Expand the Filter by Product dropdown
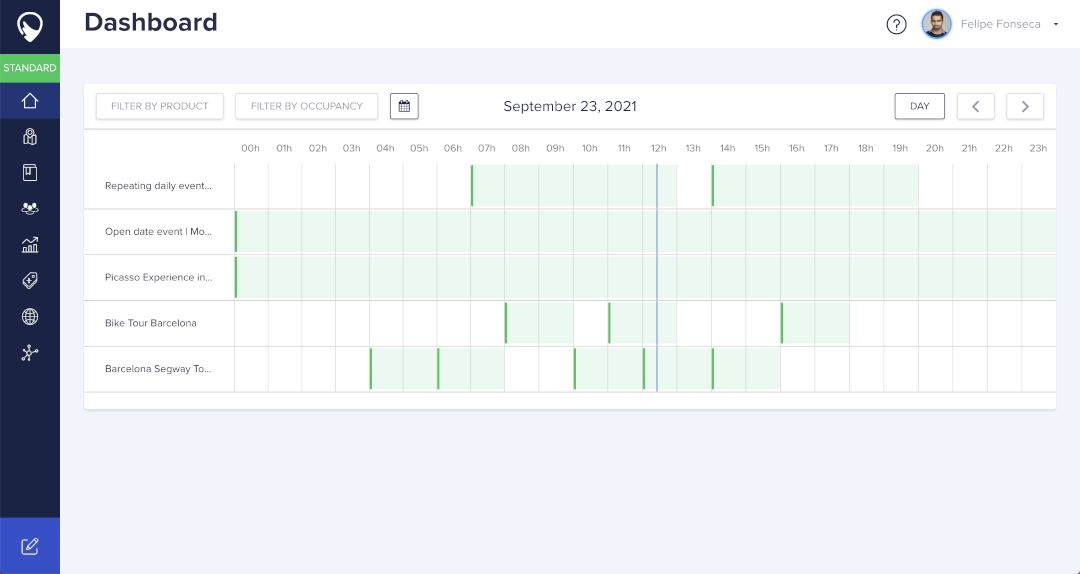This screenshot has height=574, width=1080. click(x=160, y=106)
